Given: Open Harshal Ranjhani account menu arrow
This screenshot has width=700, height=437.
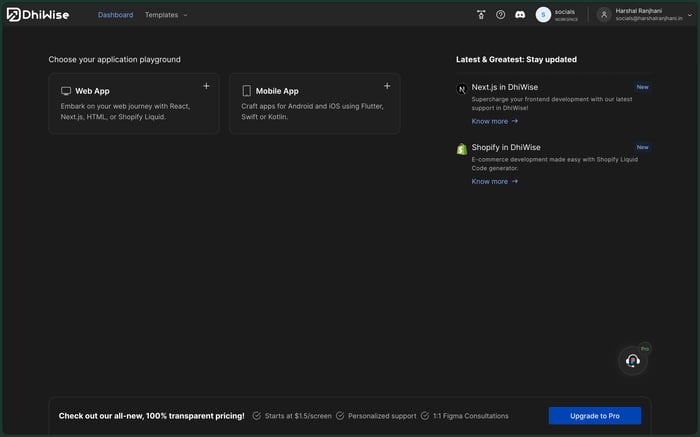Looking at the screenshot, I should (690, 15).
